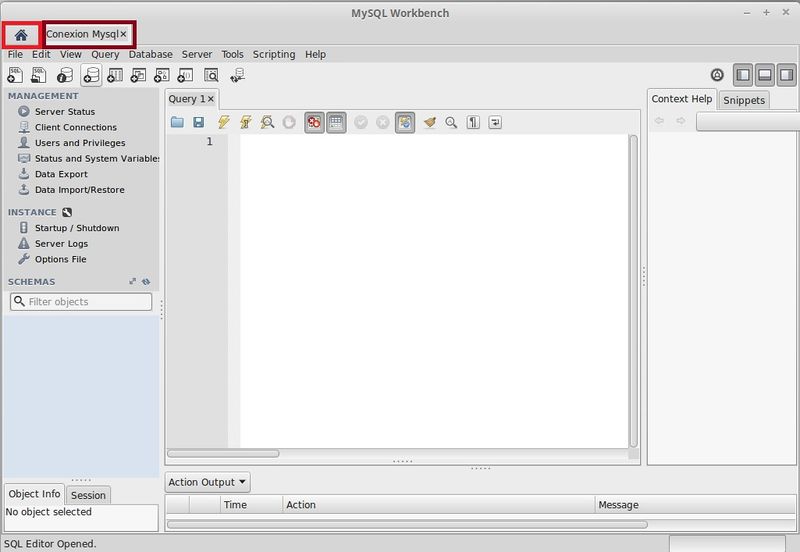800x552 pixels.
Task: Refresh the schemas list icon
Action: [146, 282]
